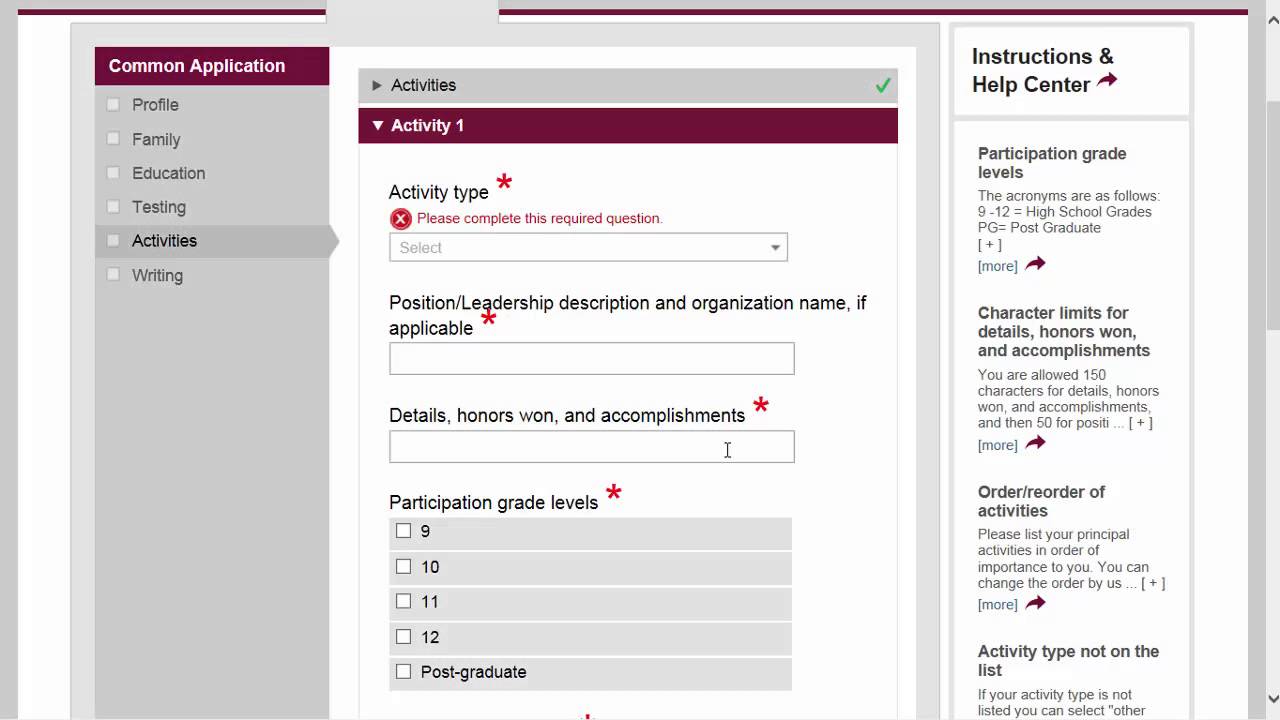Image resolution: width=1280 pixels, height=720 pixels.
Task: Expand the collapsed Activities section
Action: pyautogui.click(x=377, y=86)
